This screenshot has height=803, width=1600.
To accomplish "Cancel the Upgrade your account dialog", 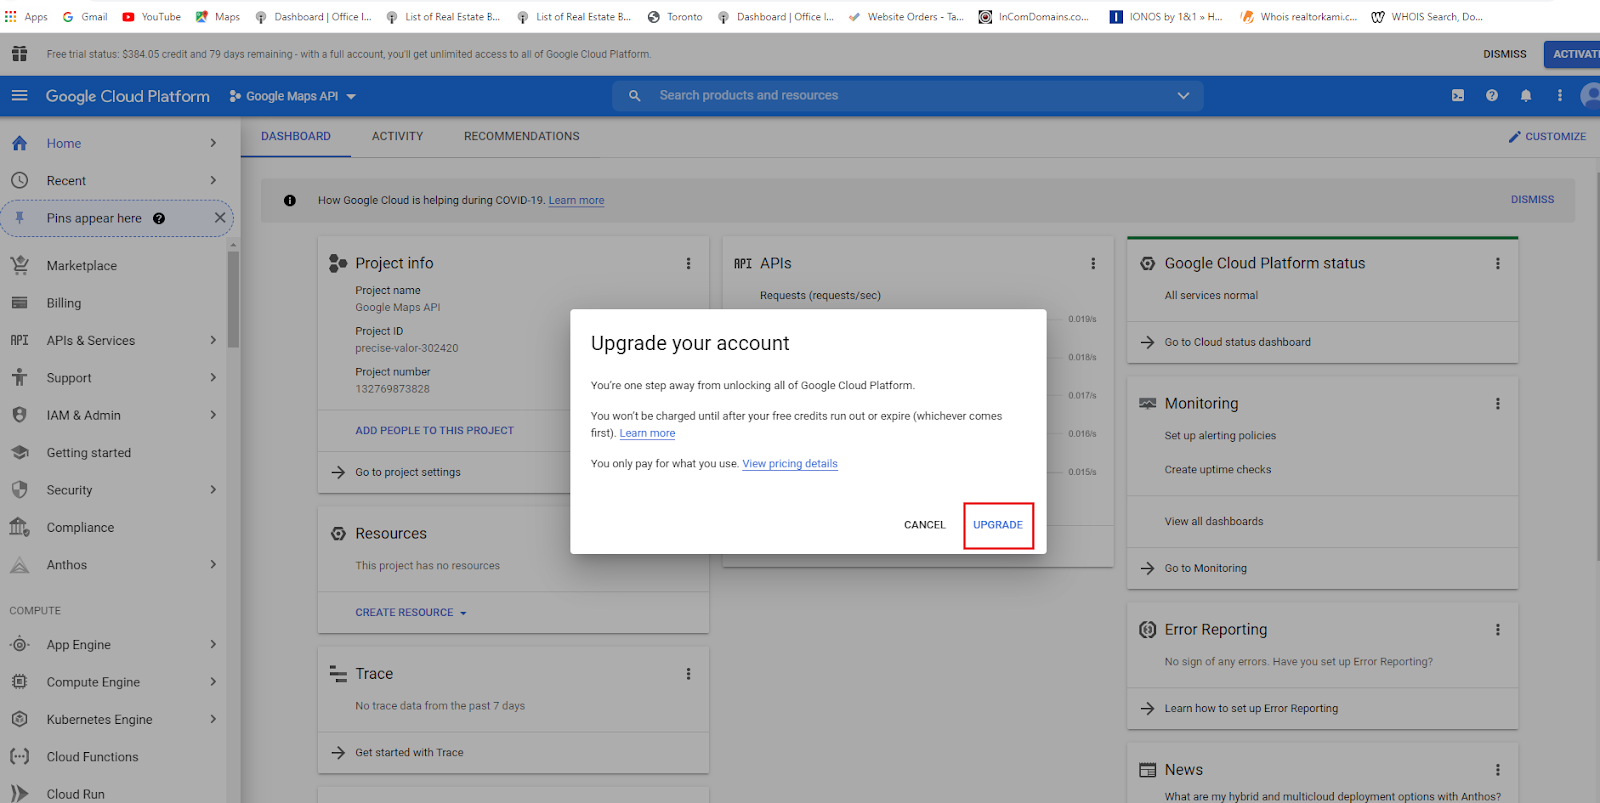I will point(924,525).
